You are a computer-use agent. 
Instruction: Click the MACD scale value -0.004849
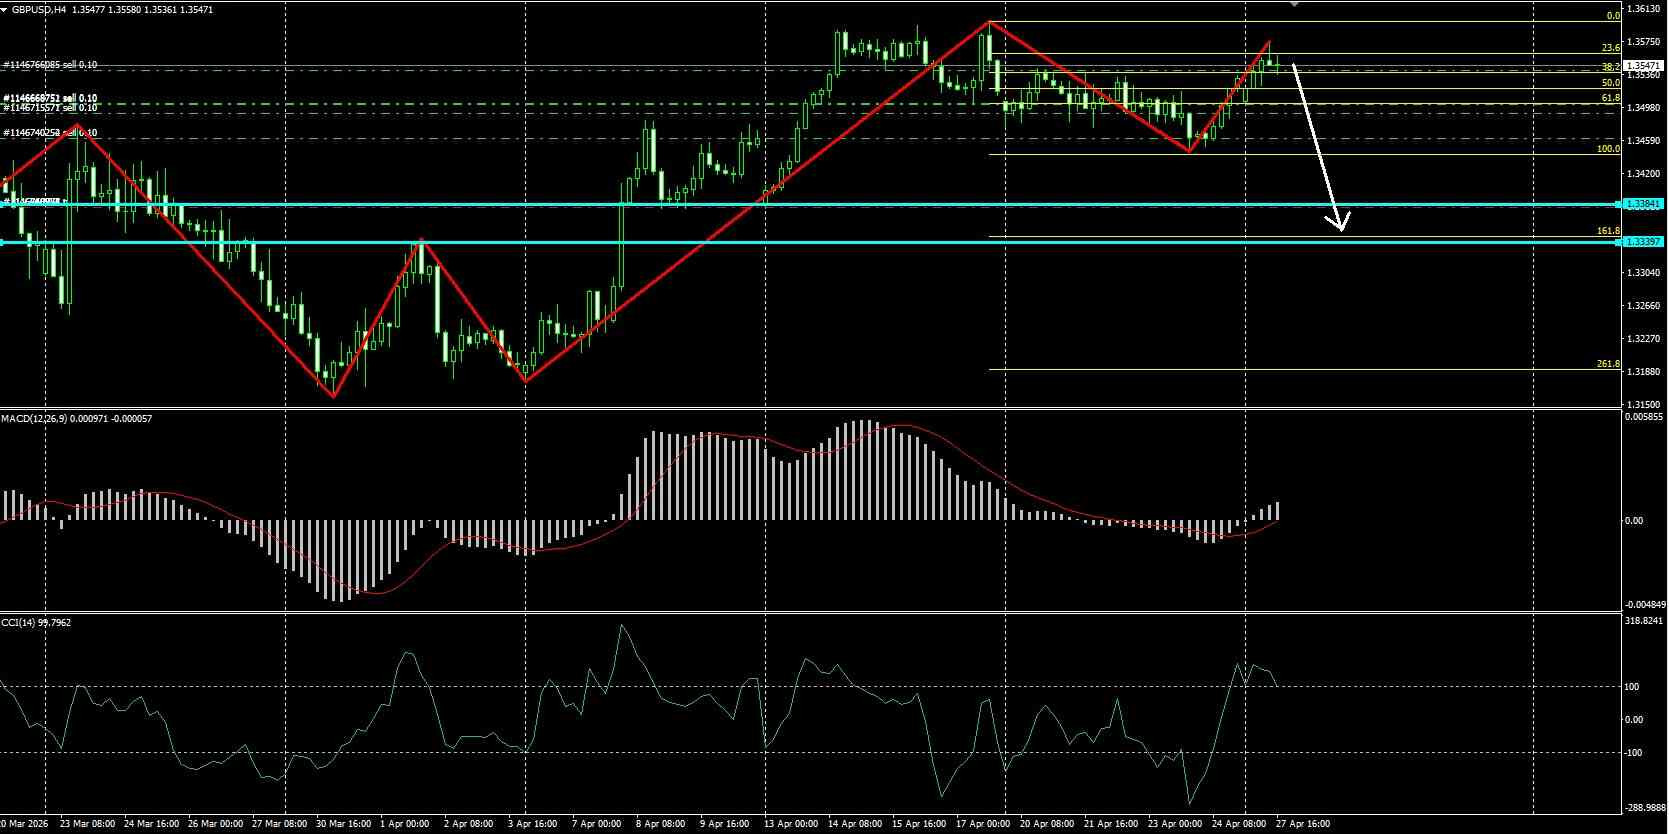pos(1644,604)
